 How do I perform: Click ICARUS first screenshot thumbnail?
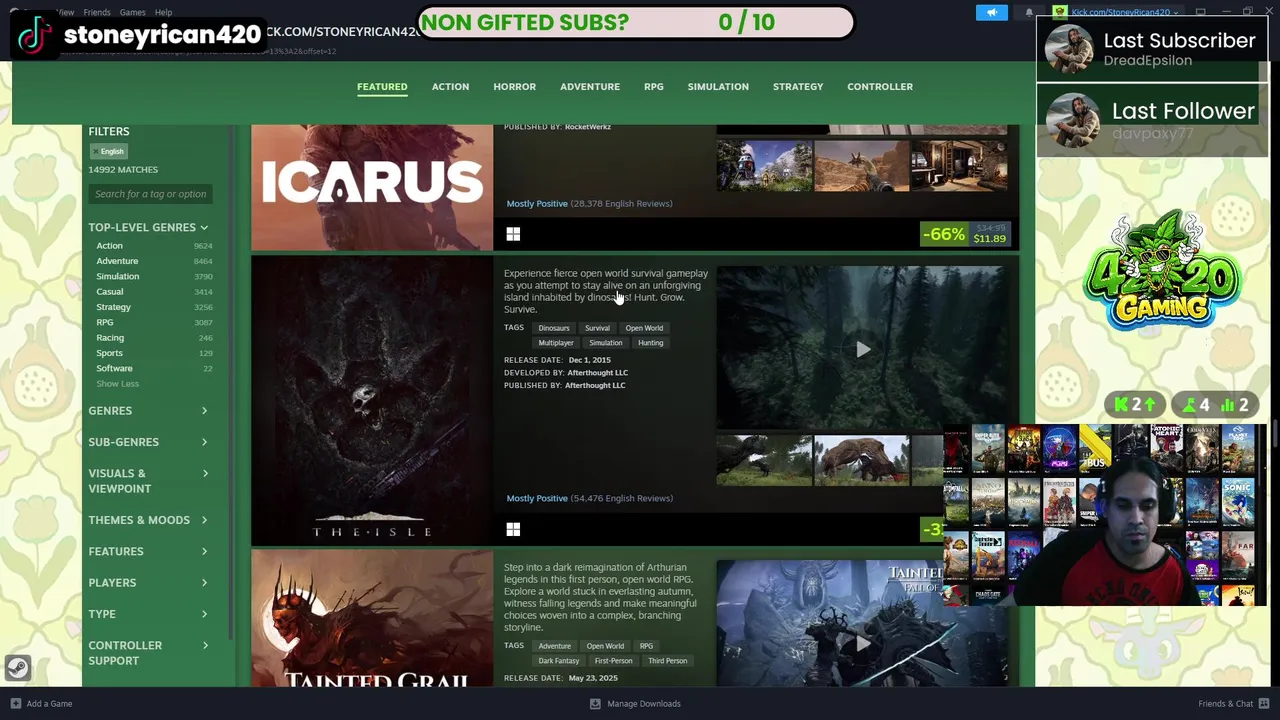764,165
